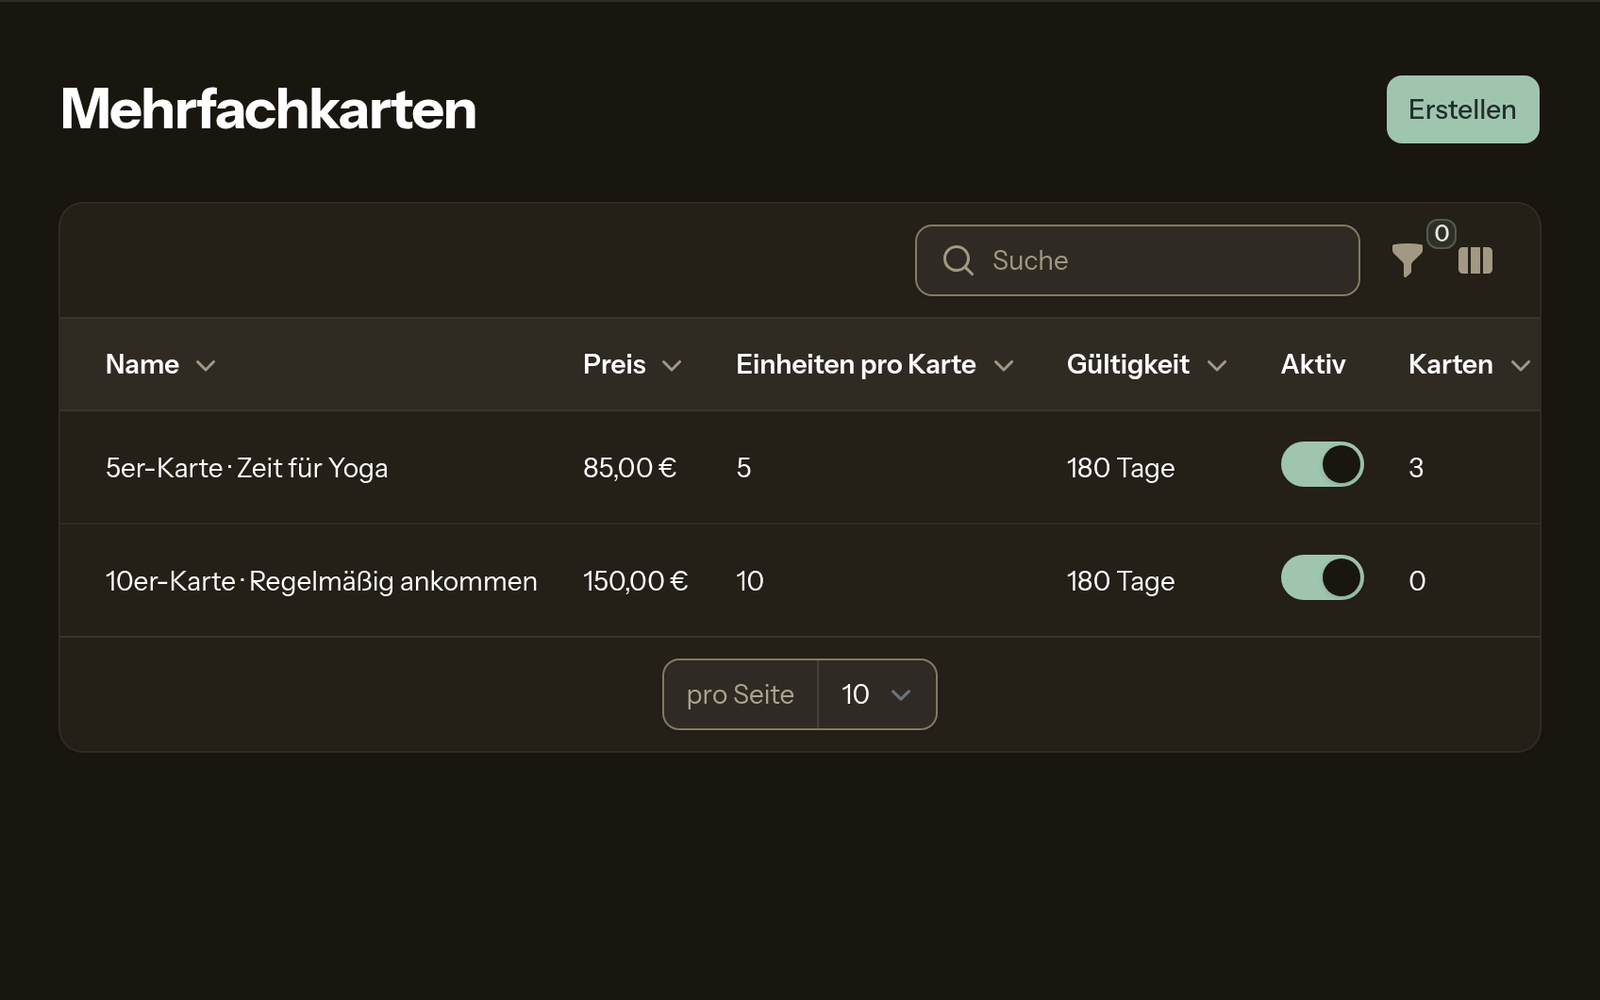
Task: Sort by Preis column chevron
Action: [x=672, y=366]
